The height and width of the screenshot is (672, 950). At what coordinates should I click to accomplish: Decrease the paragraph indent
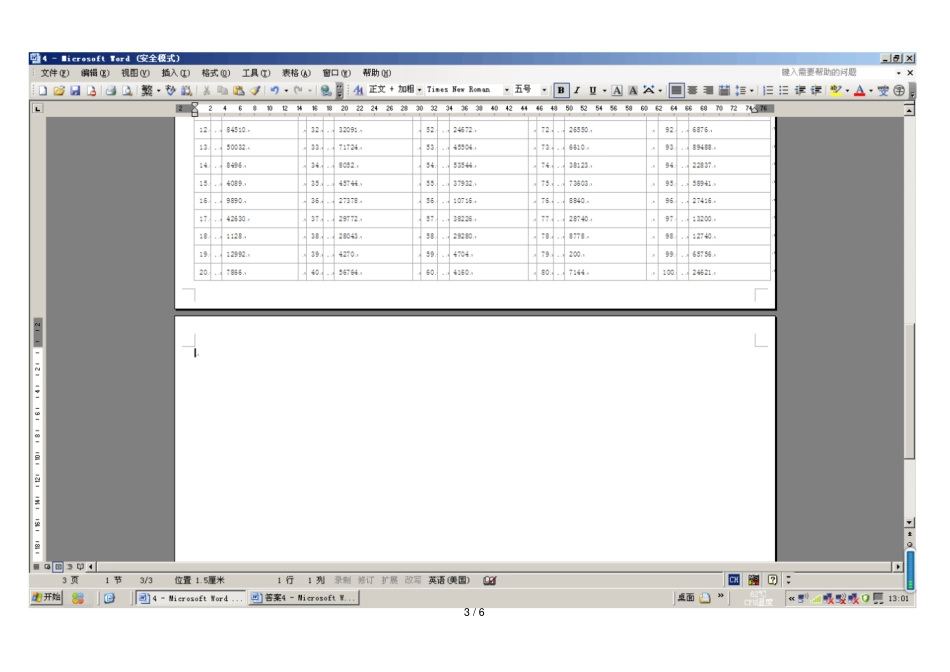pyautogui.click(x=800, y=90)
